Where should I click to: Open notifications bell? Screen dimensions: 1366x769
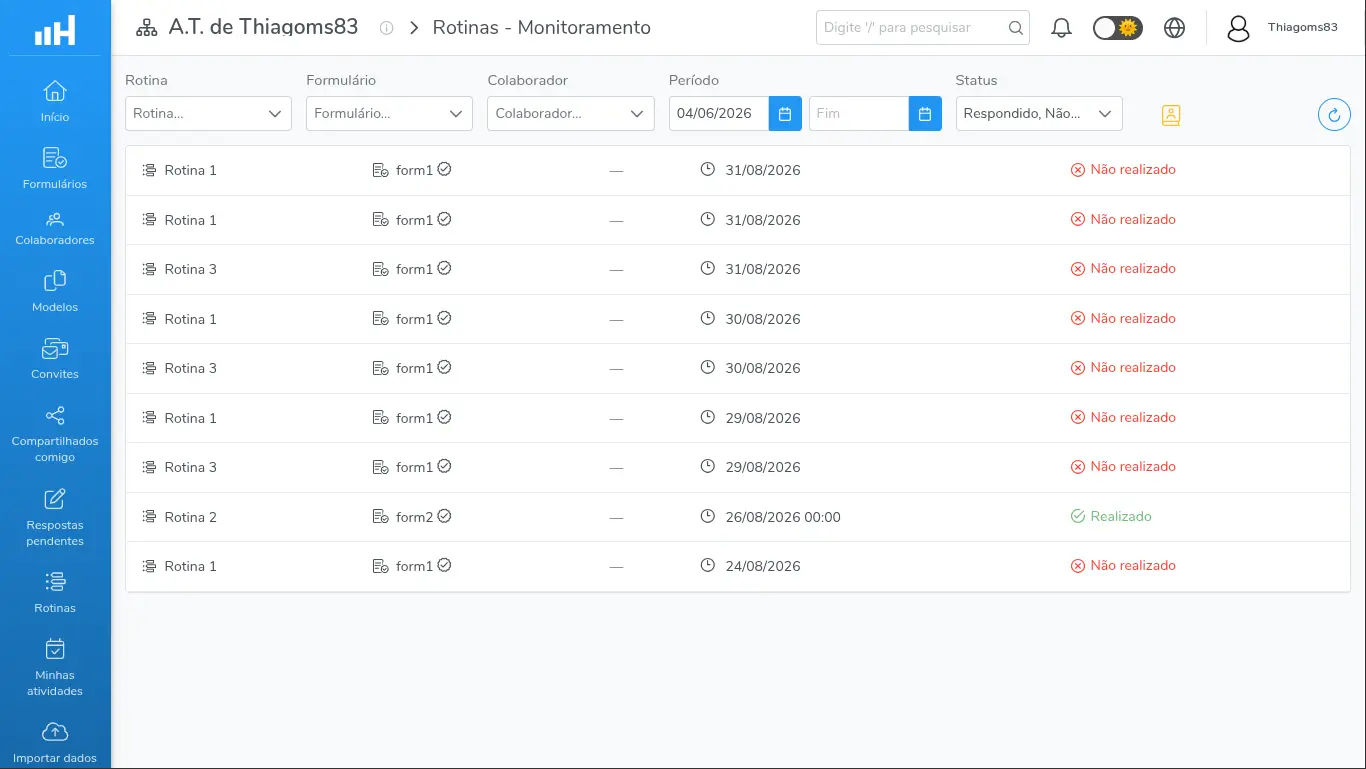[x=1062, y=28]
